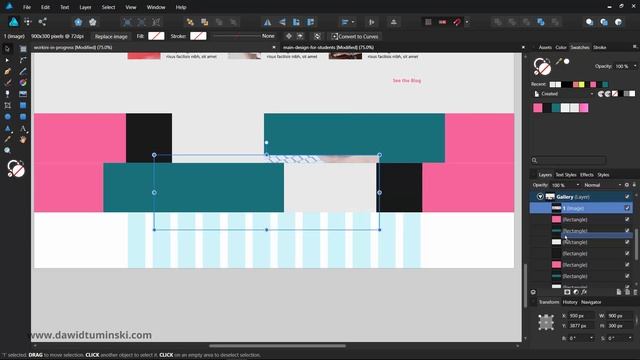
Task: Switch to main-design-for-students document tab
Action: (x=329, y=47)
